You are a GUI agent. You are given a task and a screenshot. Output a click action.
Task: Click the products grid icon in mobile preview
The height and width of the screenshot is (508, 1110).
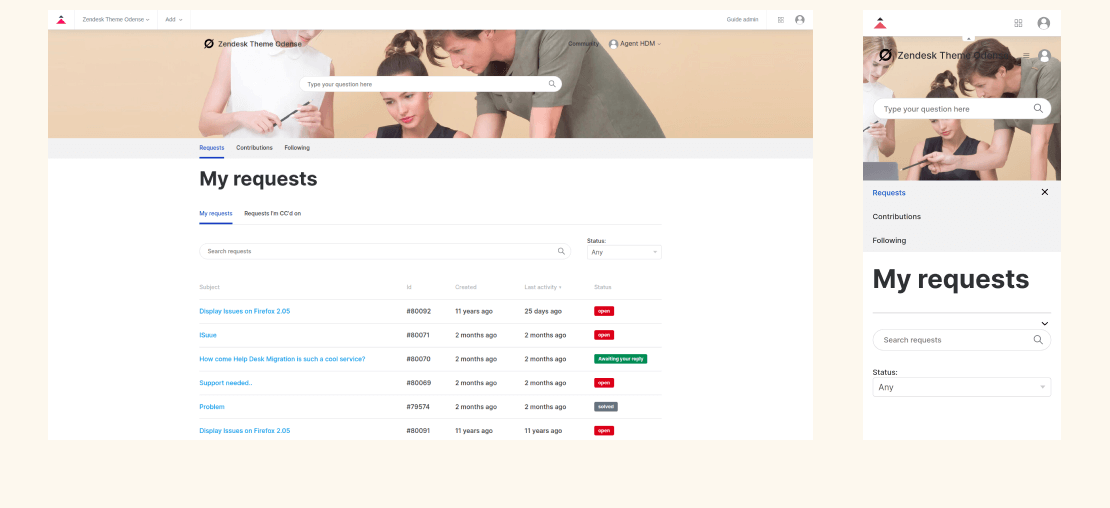(x=1018, y=23)
